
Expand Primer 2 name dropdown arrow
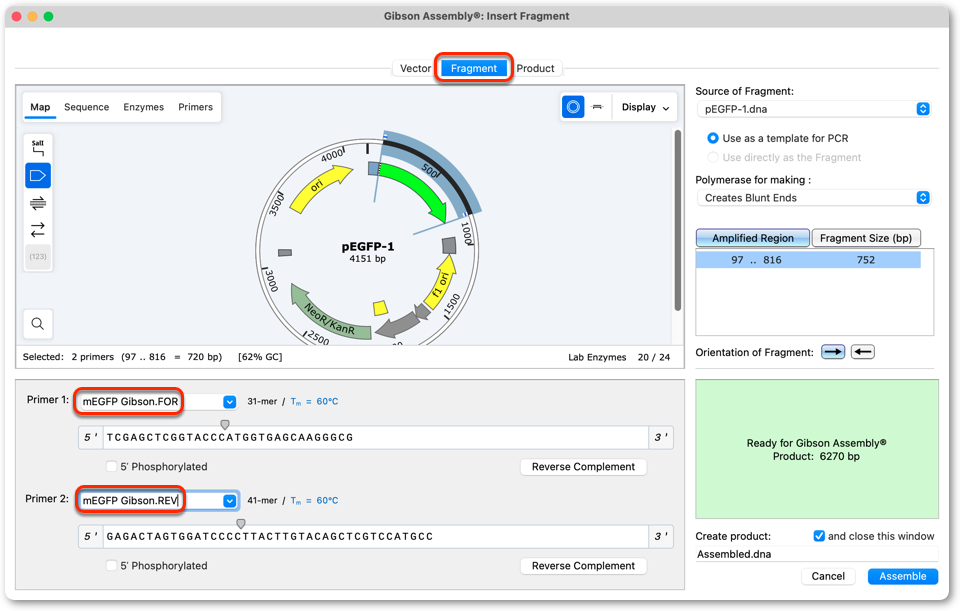click(x=230, y=501)
